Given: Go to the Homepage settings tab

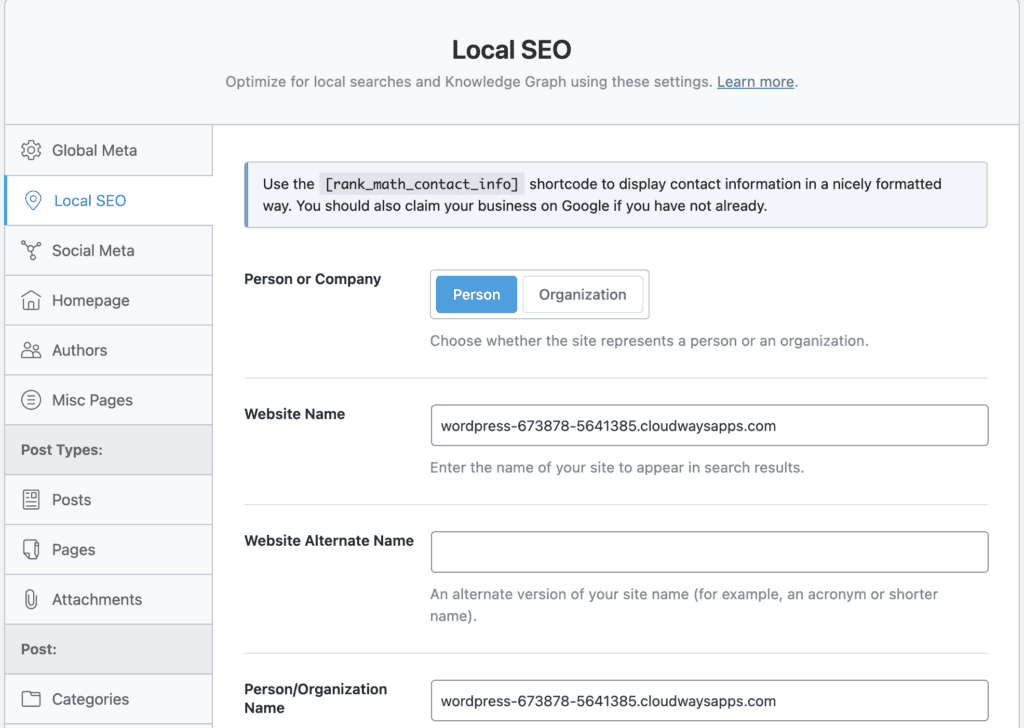Looking at the screenshot, I should tap(108, 300).
